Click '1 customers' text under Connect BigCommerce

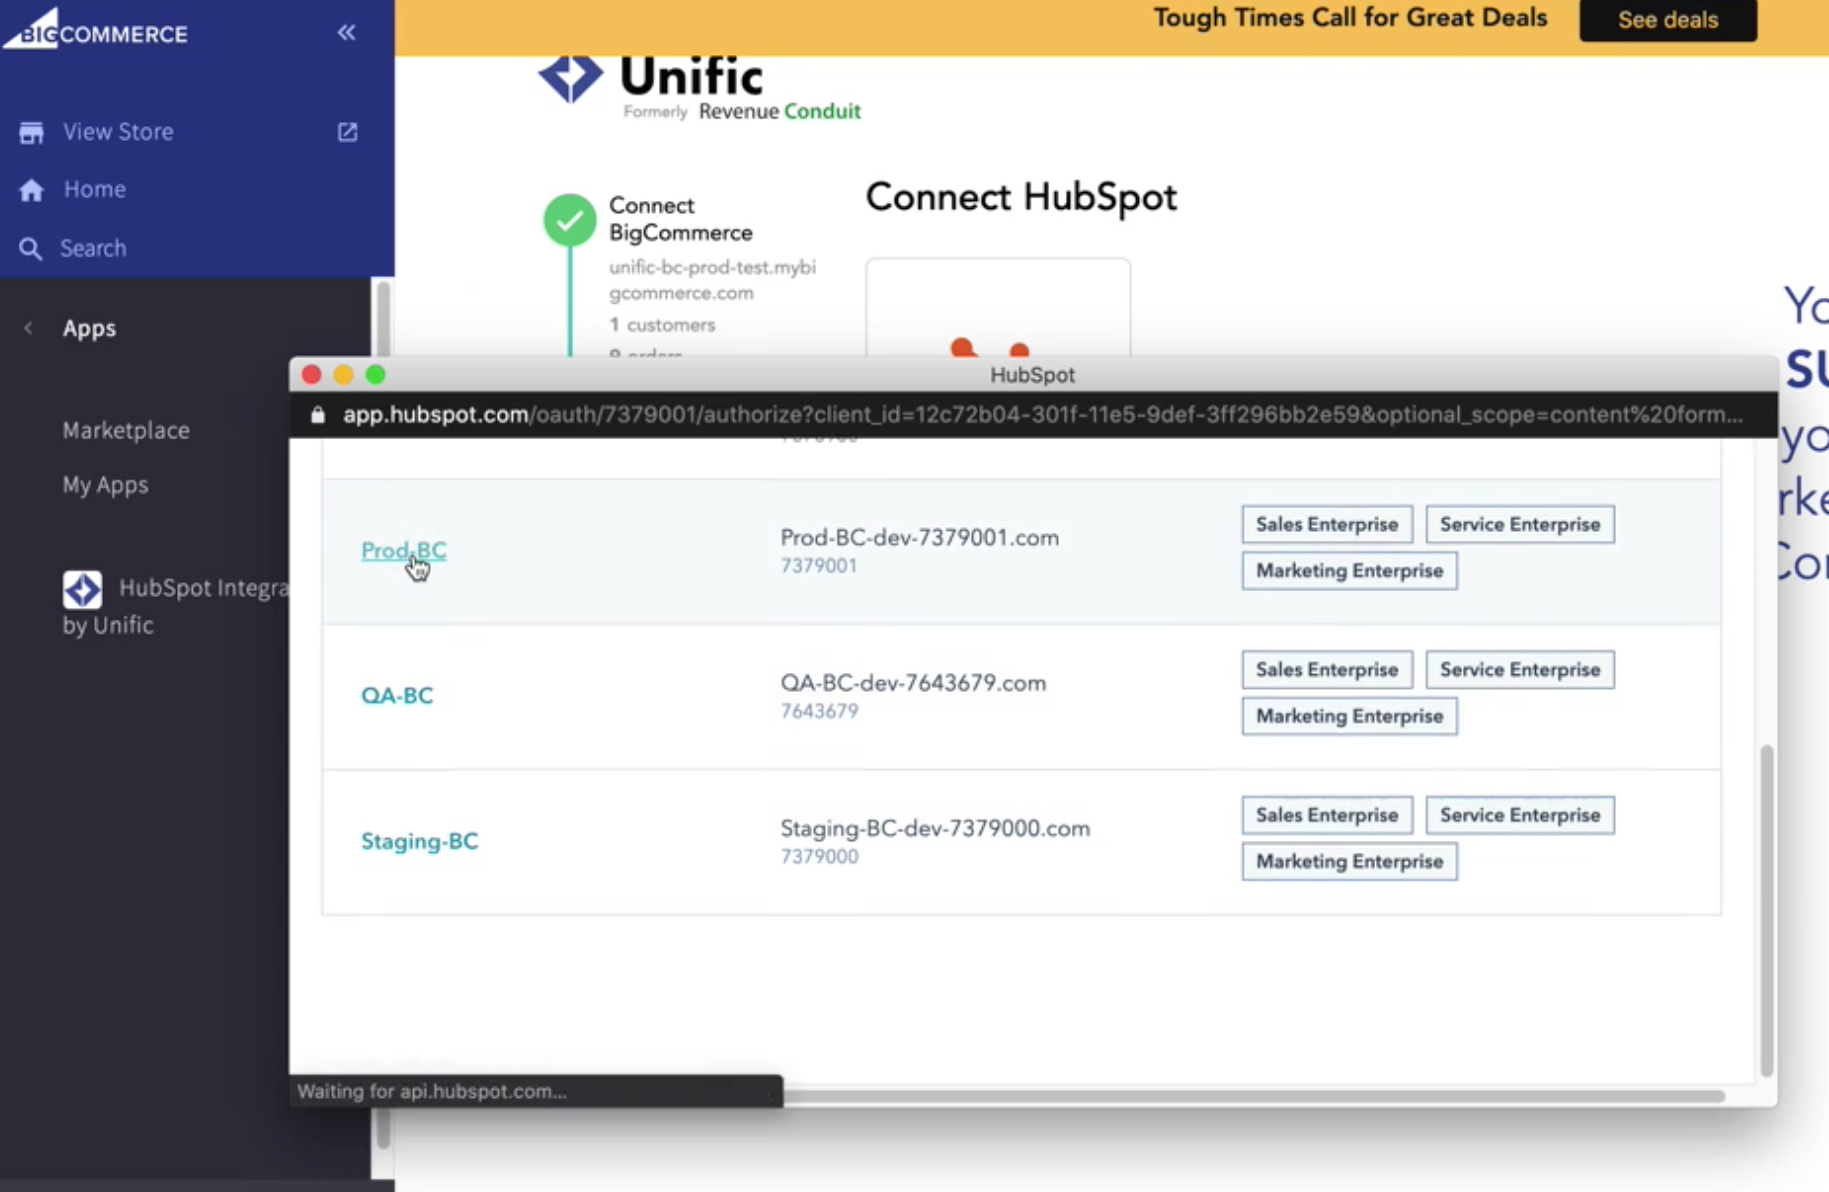662,325
